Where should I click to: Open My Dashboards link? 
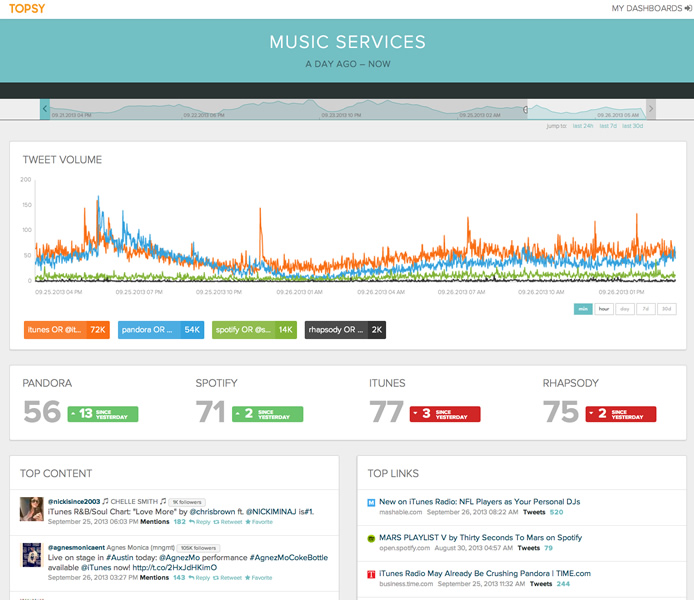click(647, 8)
